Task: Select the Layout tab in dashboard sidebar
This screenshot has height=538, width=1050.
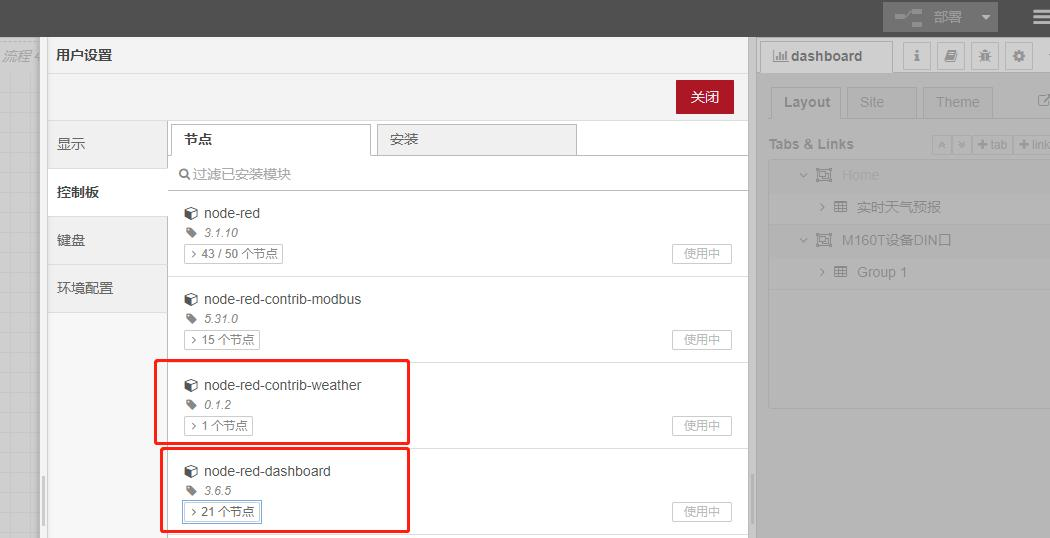Action: pyautogui.click(x=807, y=103)
